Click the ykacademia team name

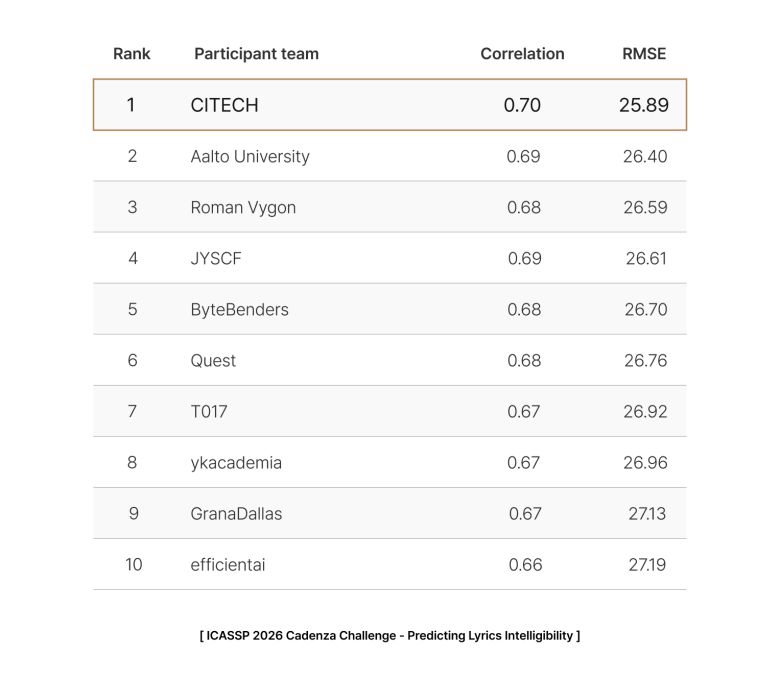tap(236, 462)
